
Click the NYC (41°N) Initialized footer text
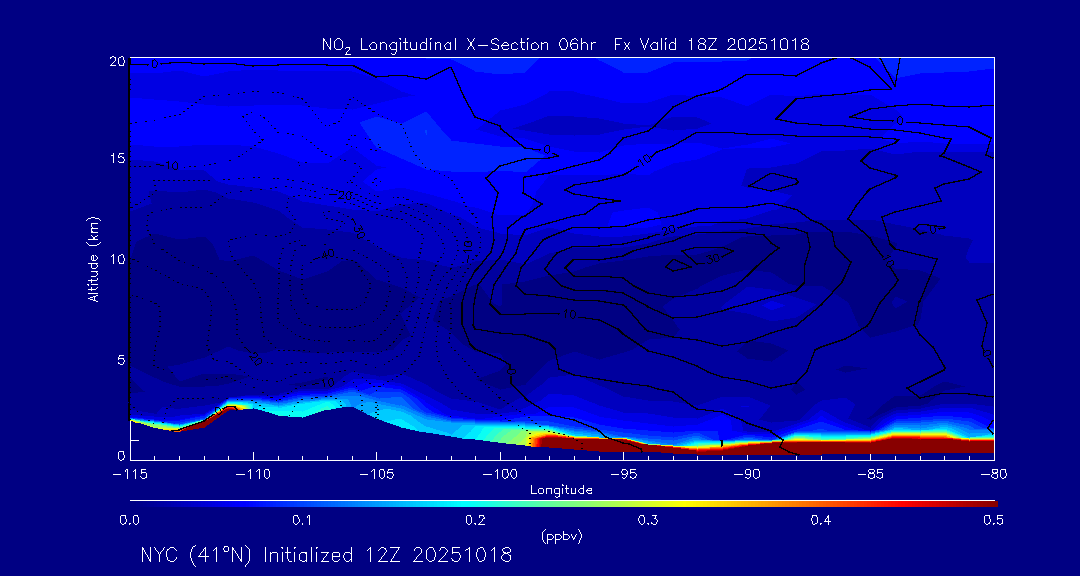pyautogui.click(x=326, y=555)
